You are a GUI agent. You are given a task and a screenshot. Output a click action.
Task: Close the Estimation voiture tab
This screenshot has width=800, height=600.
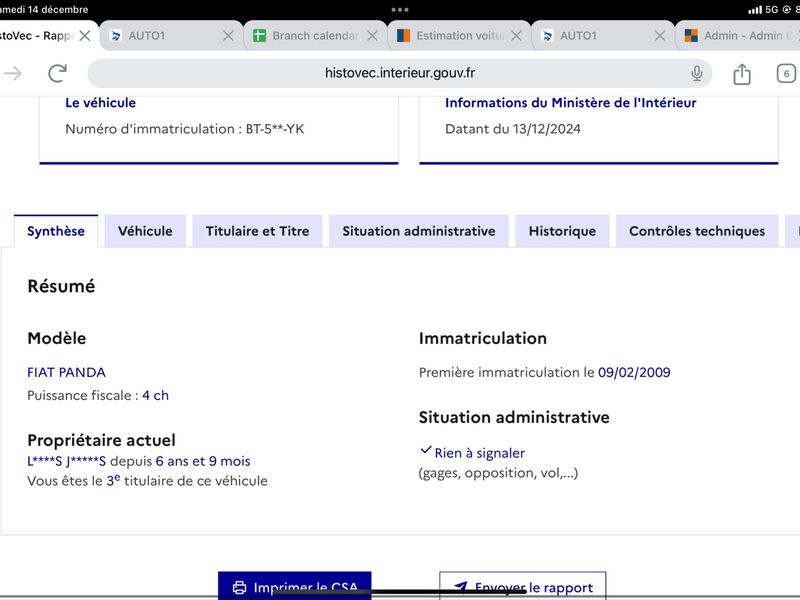516,36
